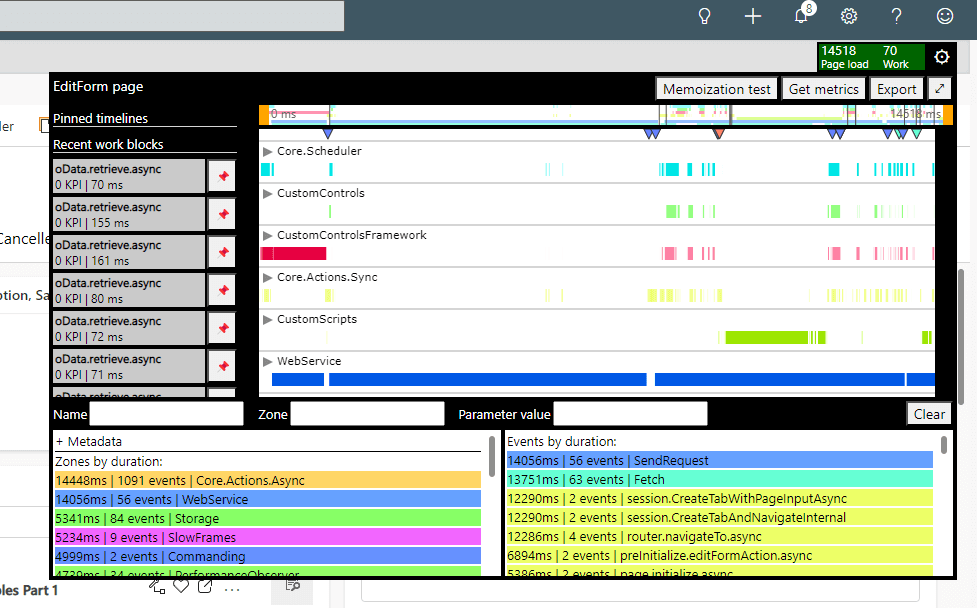Open the notifications bell with badge 8

click(x=802, y=15)
